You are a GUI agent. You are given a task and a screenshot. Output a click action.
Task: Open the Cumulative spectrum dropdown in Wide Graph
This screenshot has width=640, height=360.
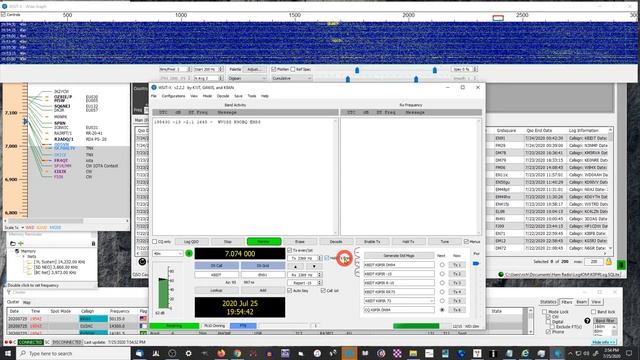coord(292,78)
